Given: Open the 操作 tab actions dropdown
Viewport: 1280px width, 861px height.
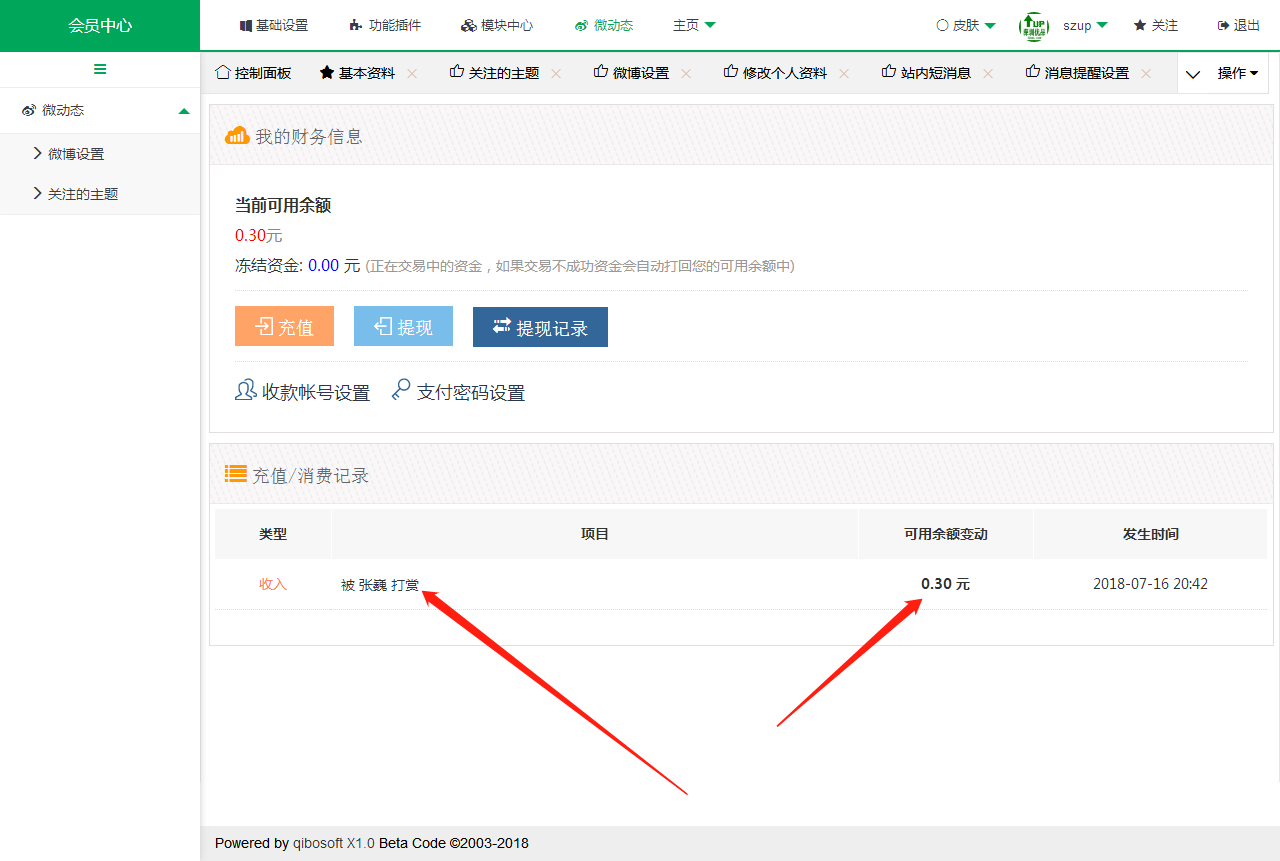Looking at the screenshot, I should (1236, 73).
